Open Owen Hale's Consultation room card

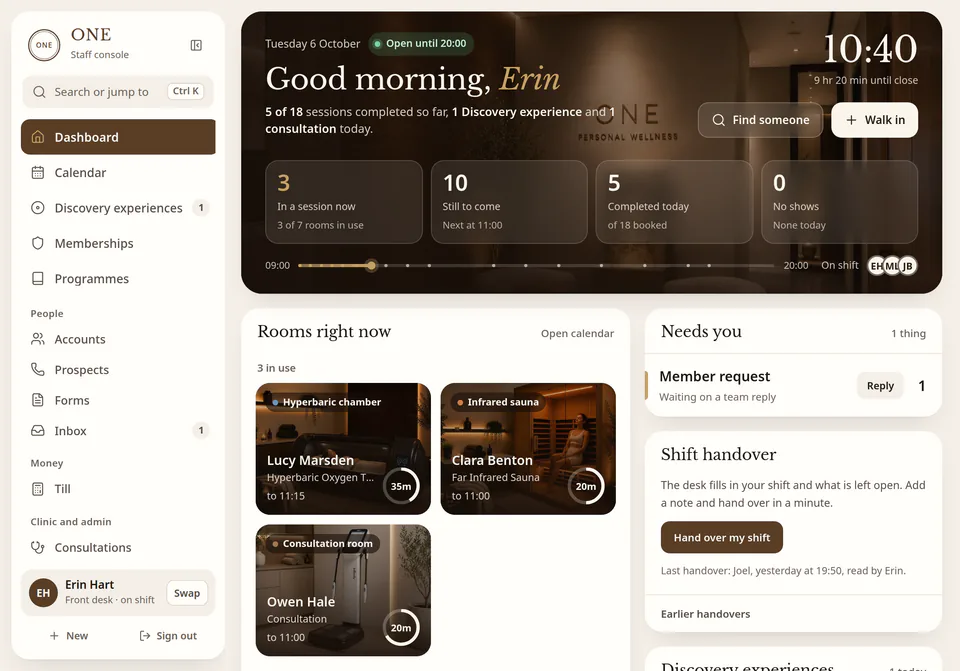(343, 590)
